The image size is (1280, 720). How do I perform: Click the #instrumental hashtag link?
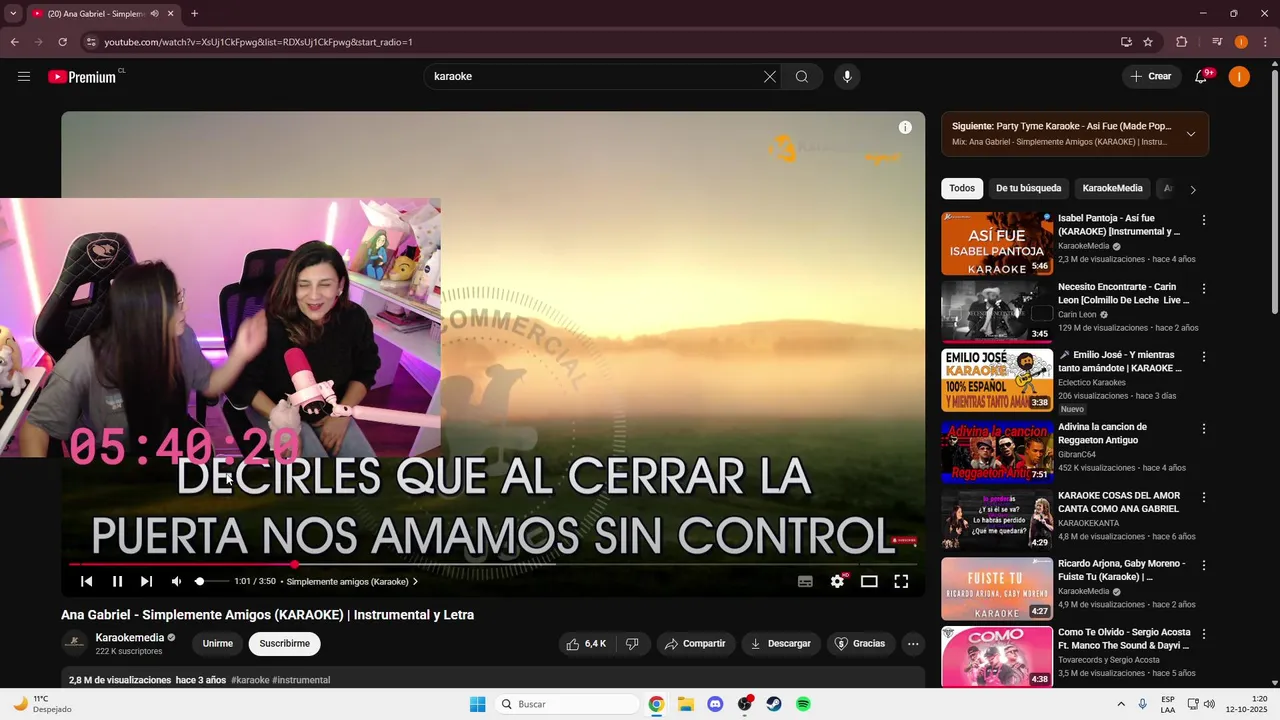(301, 680)
